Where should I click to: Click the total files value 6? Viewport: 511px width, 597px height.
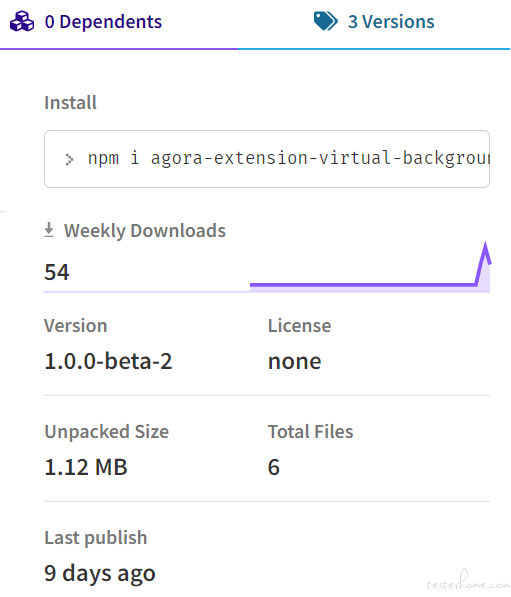point(274,467)
